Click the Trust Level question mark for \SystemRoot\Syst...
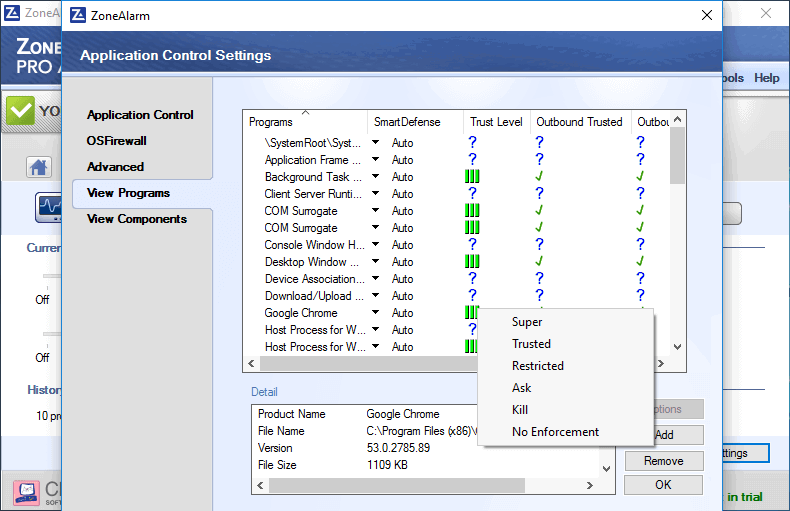 [472, 143]
